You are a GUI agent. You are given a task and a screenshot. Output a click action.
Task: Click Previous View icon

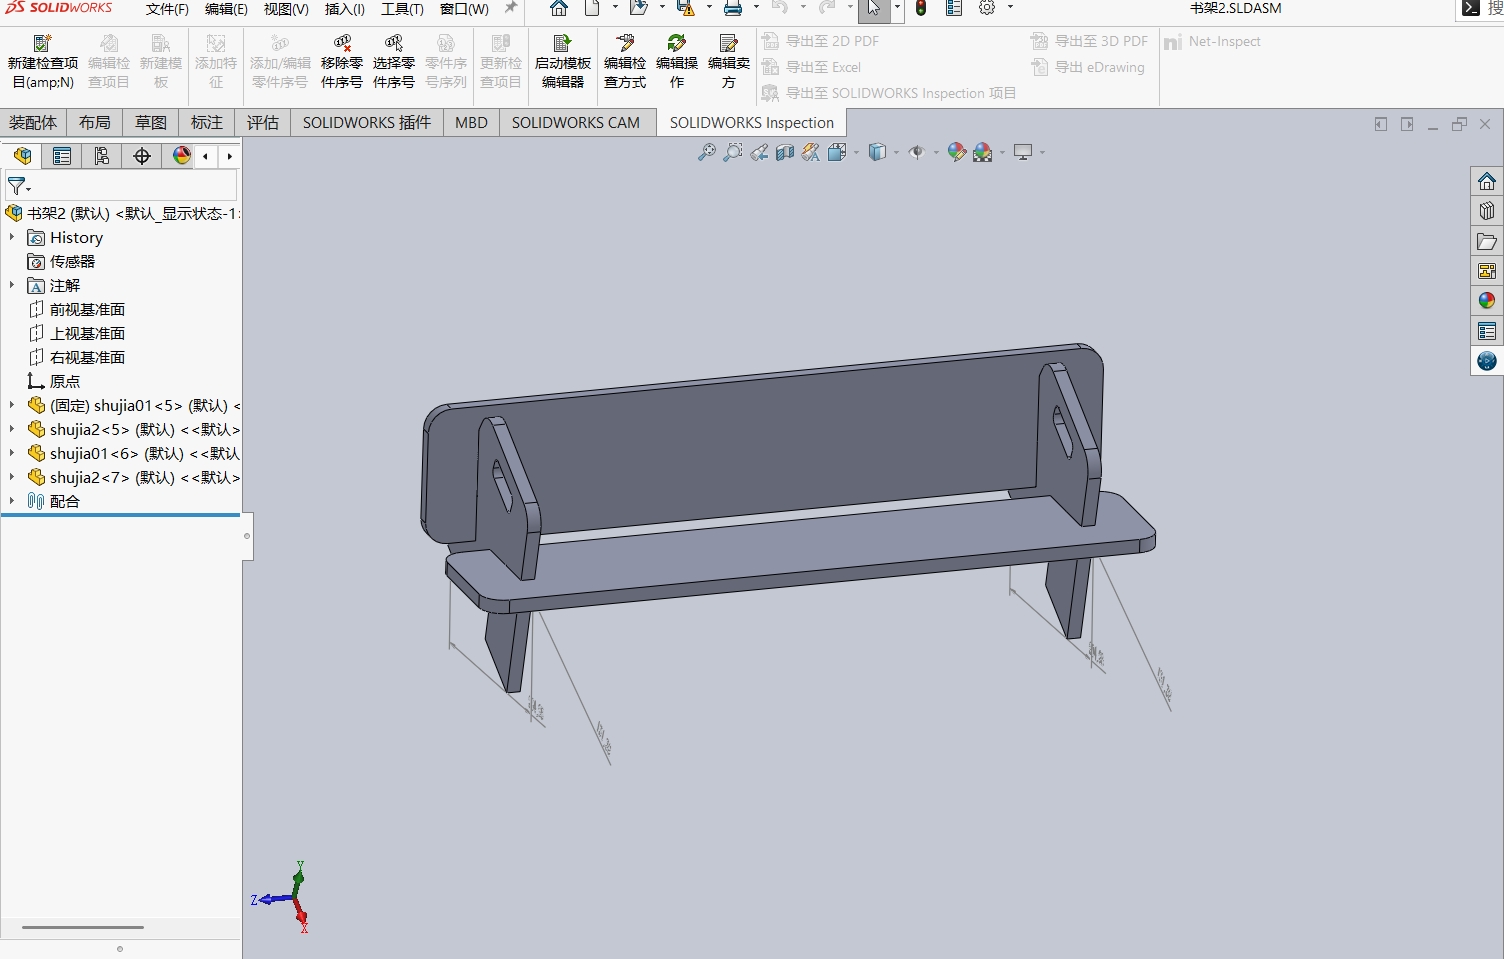(x=759, y=152)
